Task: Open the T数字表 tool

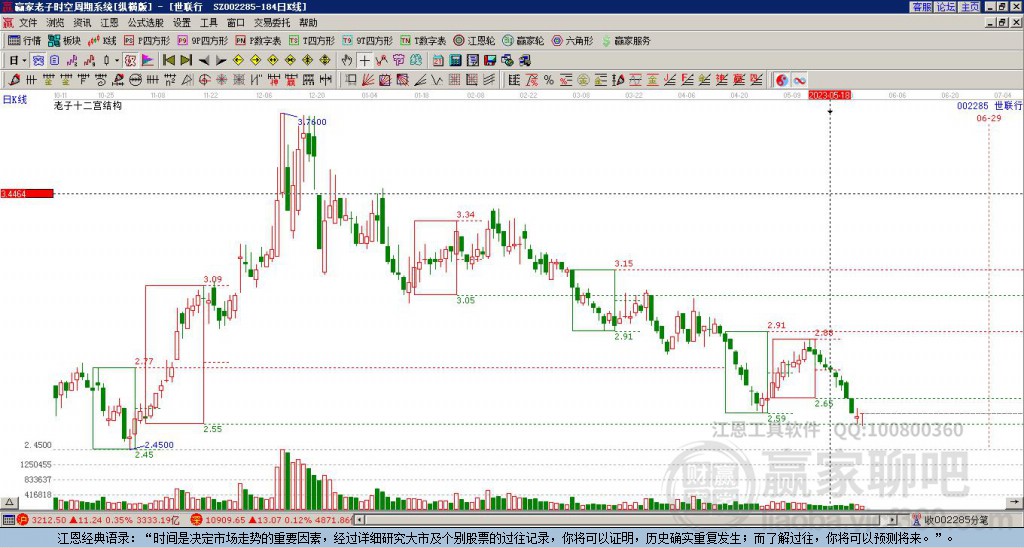Action: pos(423,40)
